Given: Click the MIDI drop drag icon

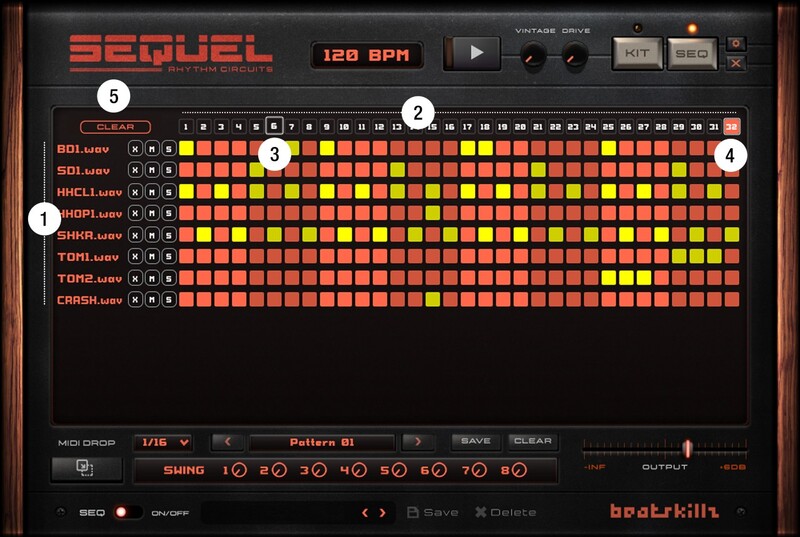Looking at the screenshot, I should coord(87,469).
